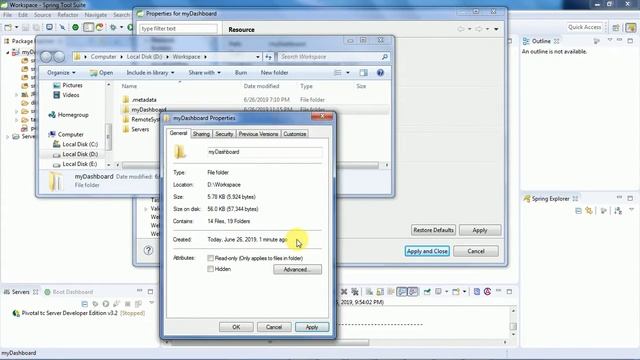Refresh the Explorer address location
The height and width of the screenshot is (360, 640).
coord(269,57)
